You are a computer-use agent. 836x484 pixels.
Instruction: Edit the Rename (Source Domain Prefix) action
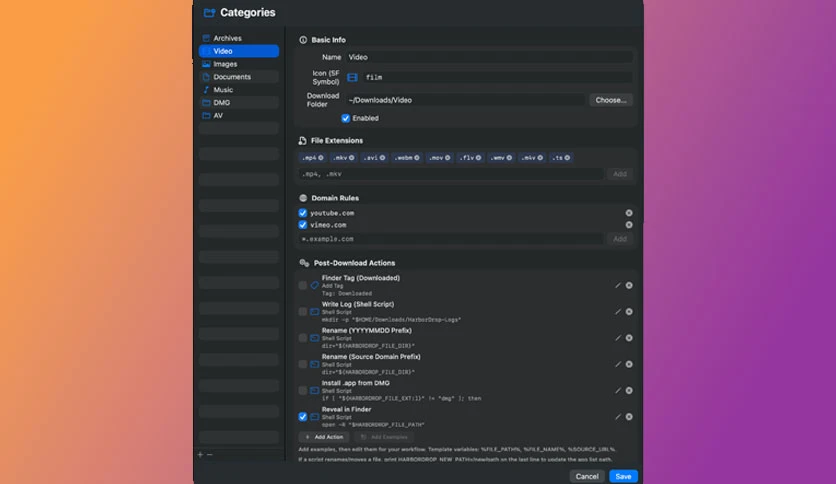click(618, 365)
